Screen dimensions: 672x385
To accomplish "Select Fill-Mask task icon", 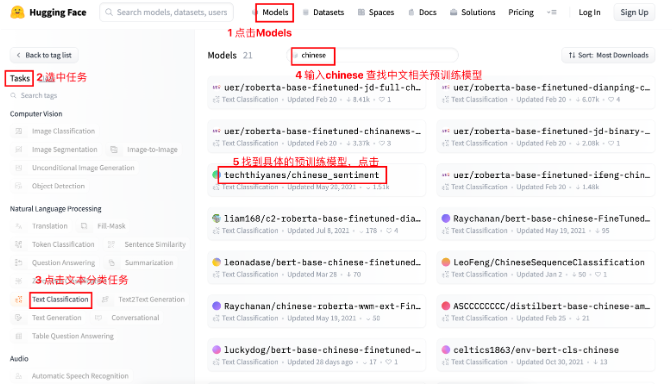I will (84, 226).
